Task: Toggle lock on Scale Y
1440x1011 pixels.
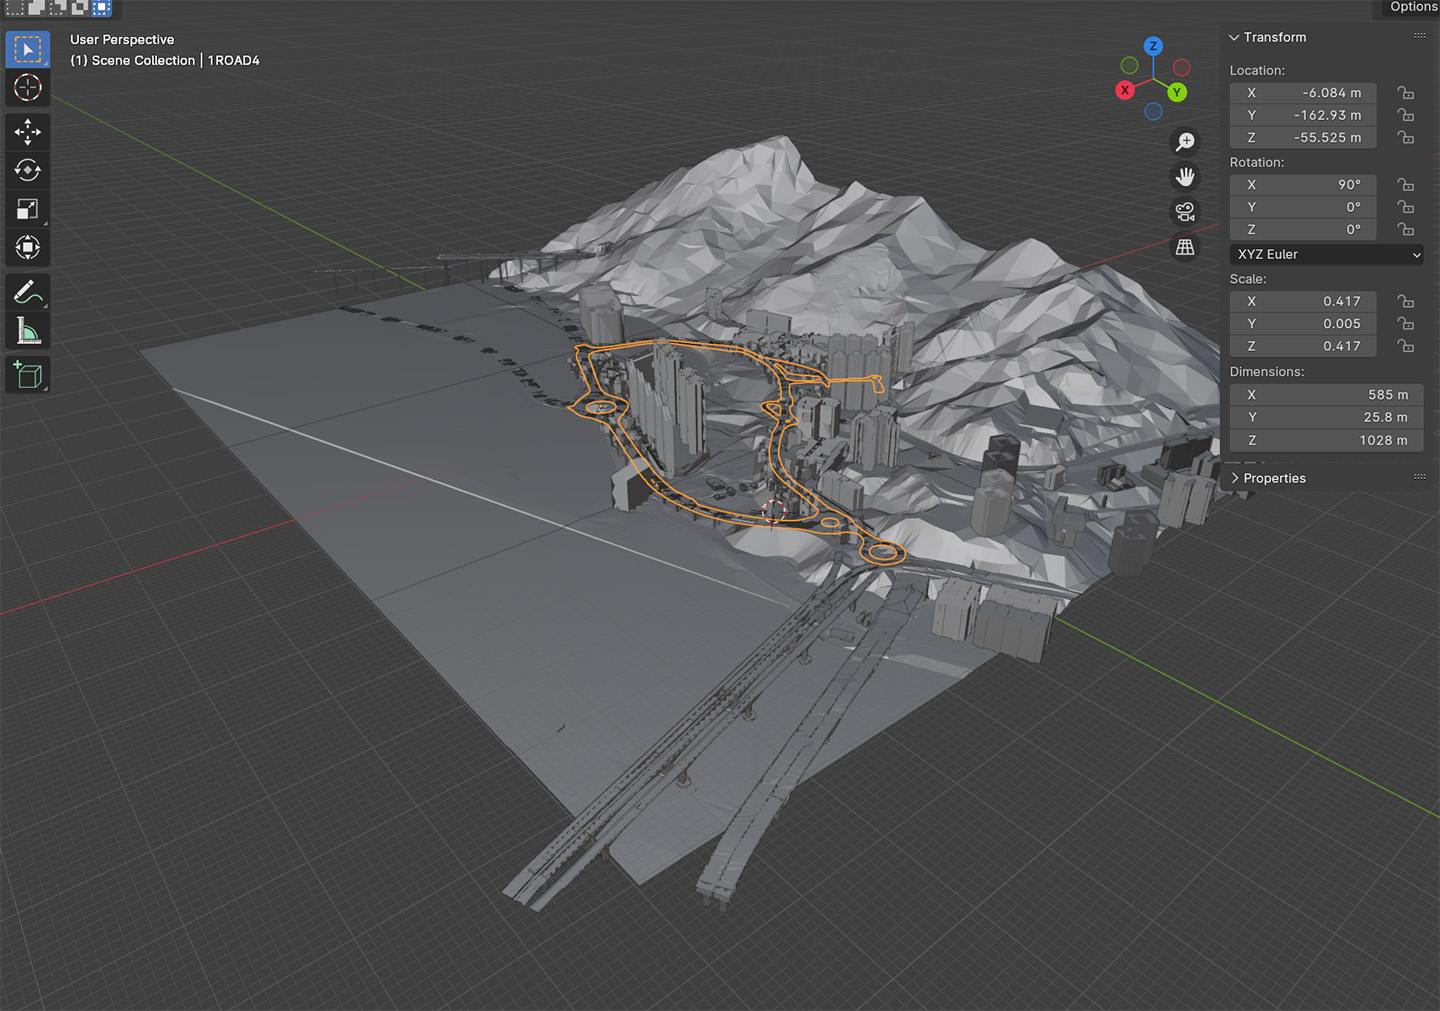Action: (1406, 324)
